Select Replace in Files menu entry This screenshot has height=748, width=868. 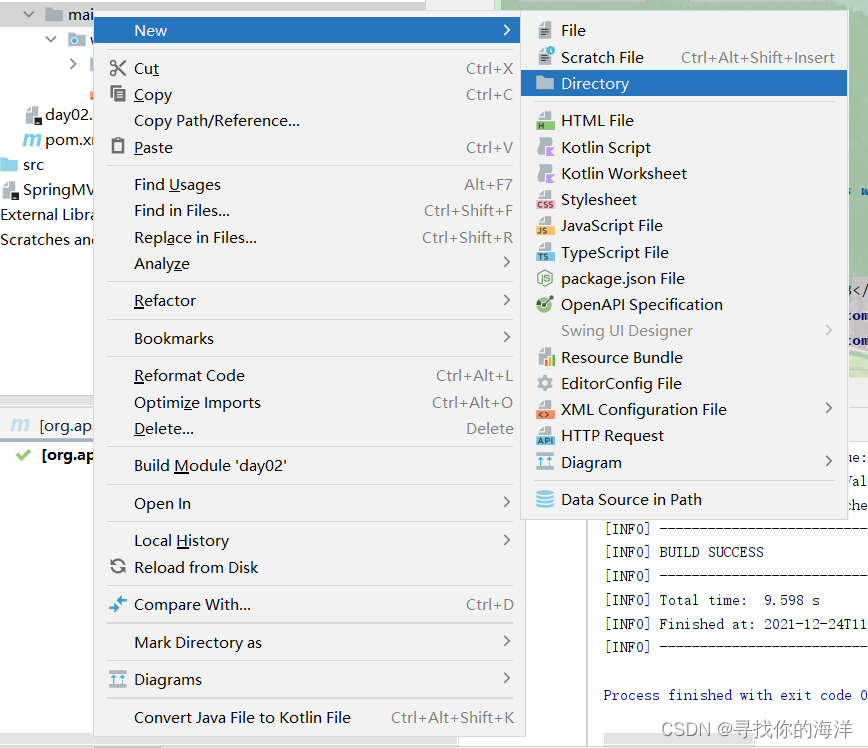coord(309,238)
